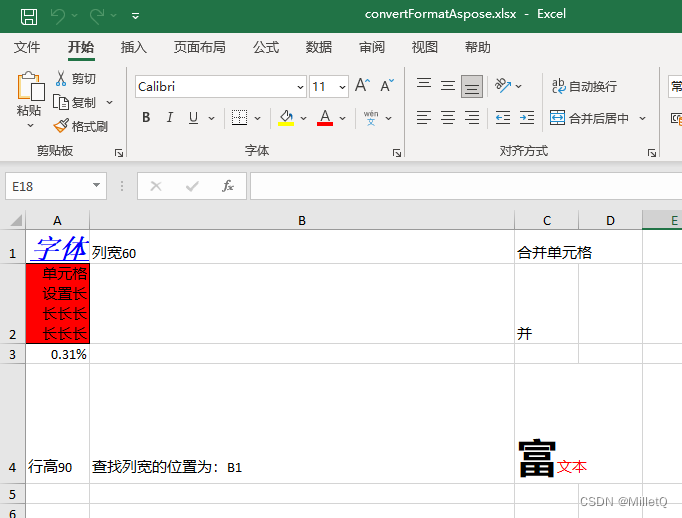
Task: Click the borders icon
Action: [239, 117]
